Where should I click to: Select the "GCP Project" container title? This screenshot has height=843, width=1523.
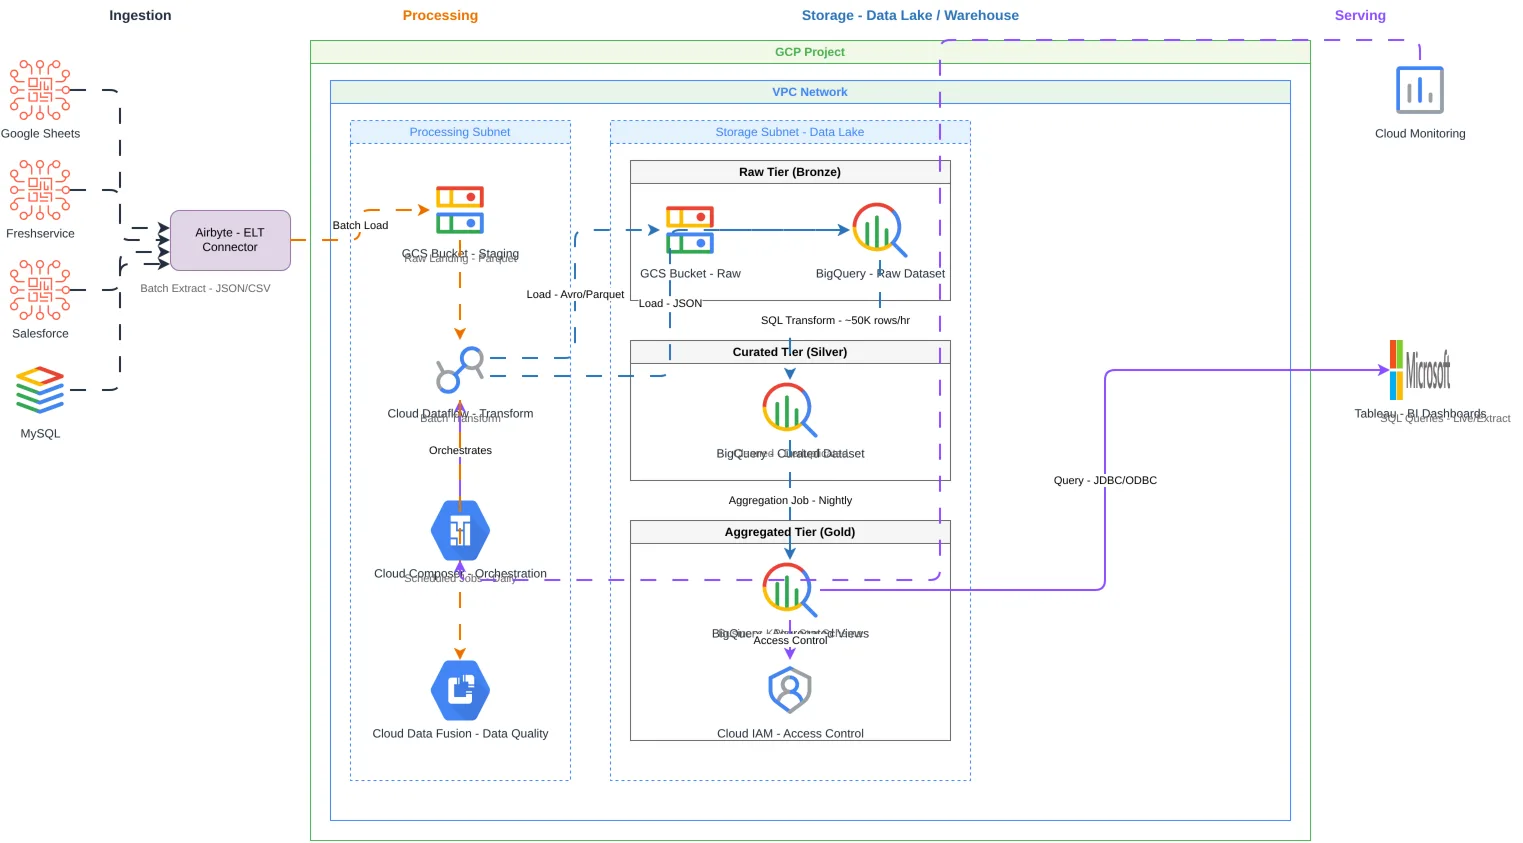click(x=810, y=52)
